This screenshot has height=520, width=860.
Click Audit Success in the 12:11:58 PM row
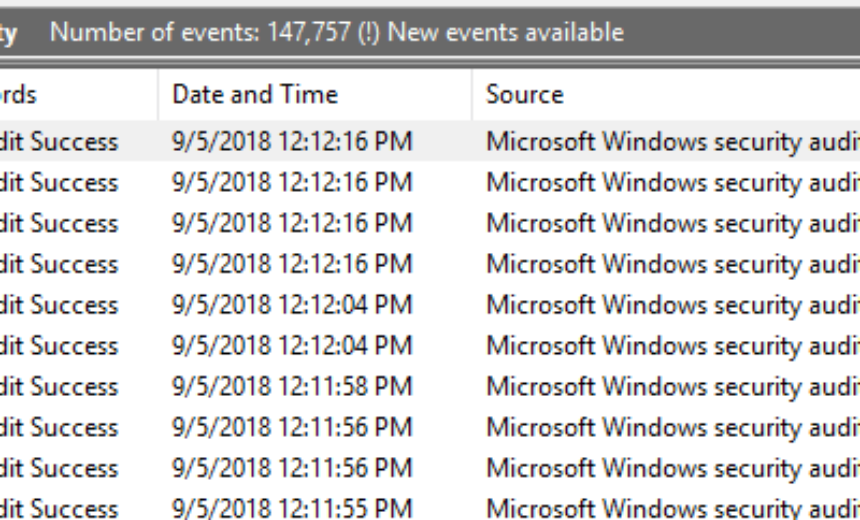[59, 386]
